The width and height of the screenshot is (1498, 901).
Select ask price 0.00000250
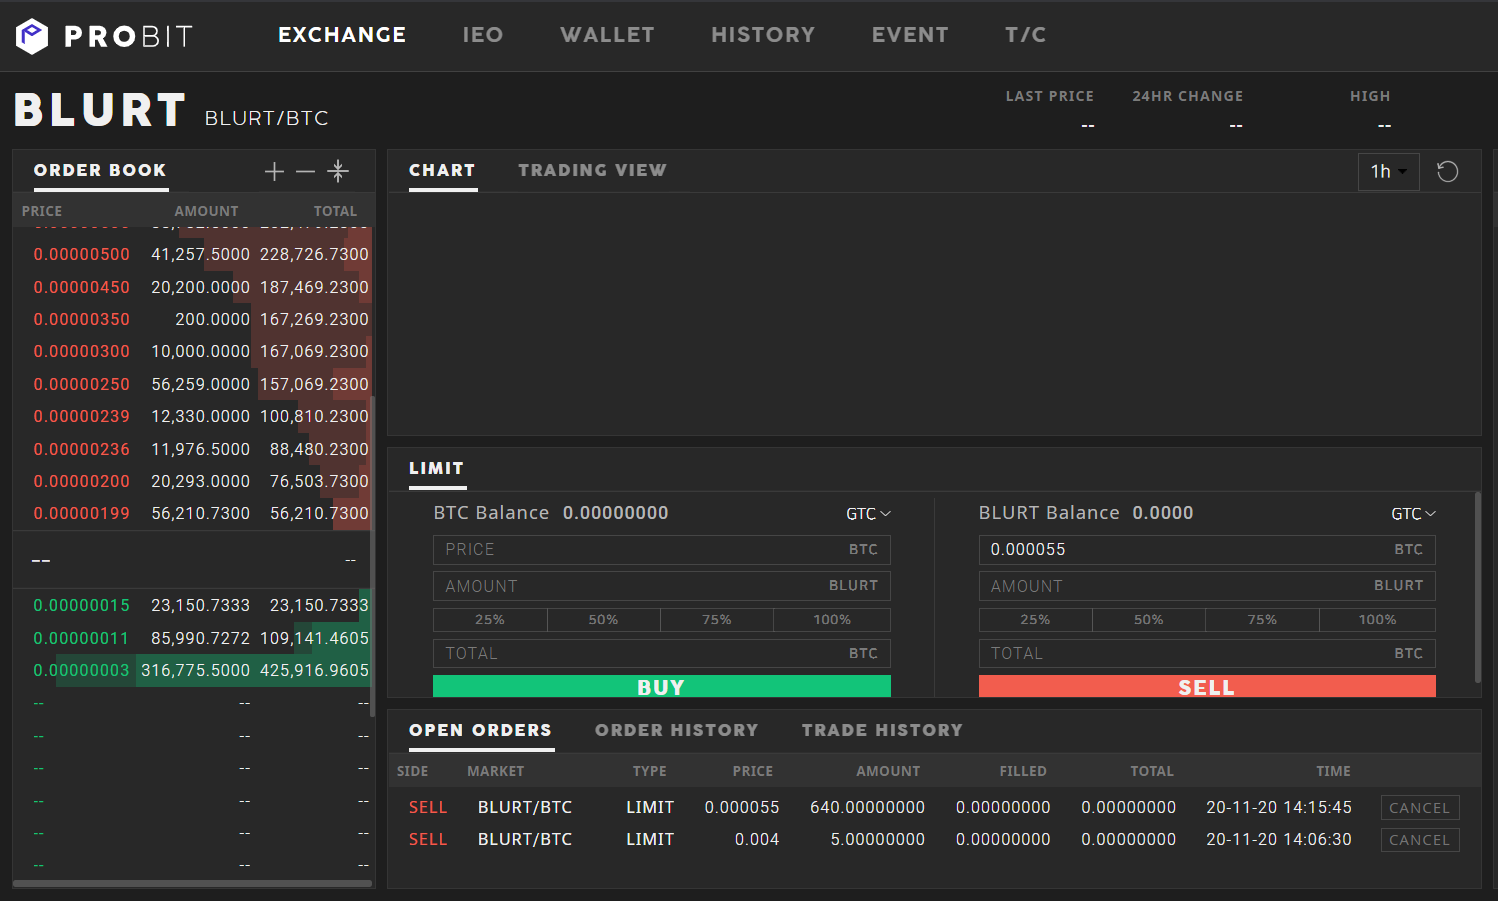[x=82, y=385]
